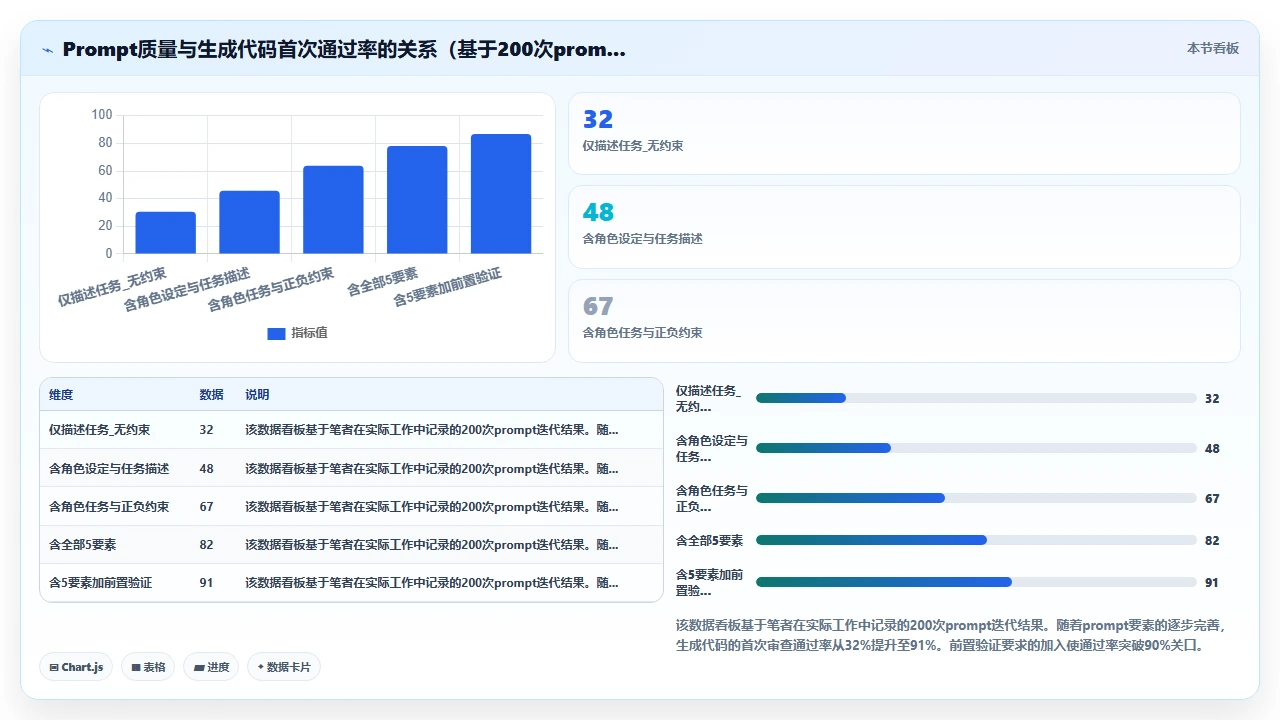Viewport: 1280px width, 720px height.
Task: Click the value 67 in the table
Action: coord(206,506)
